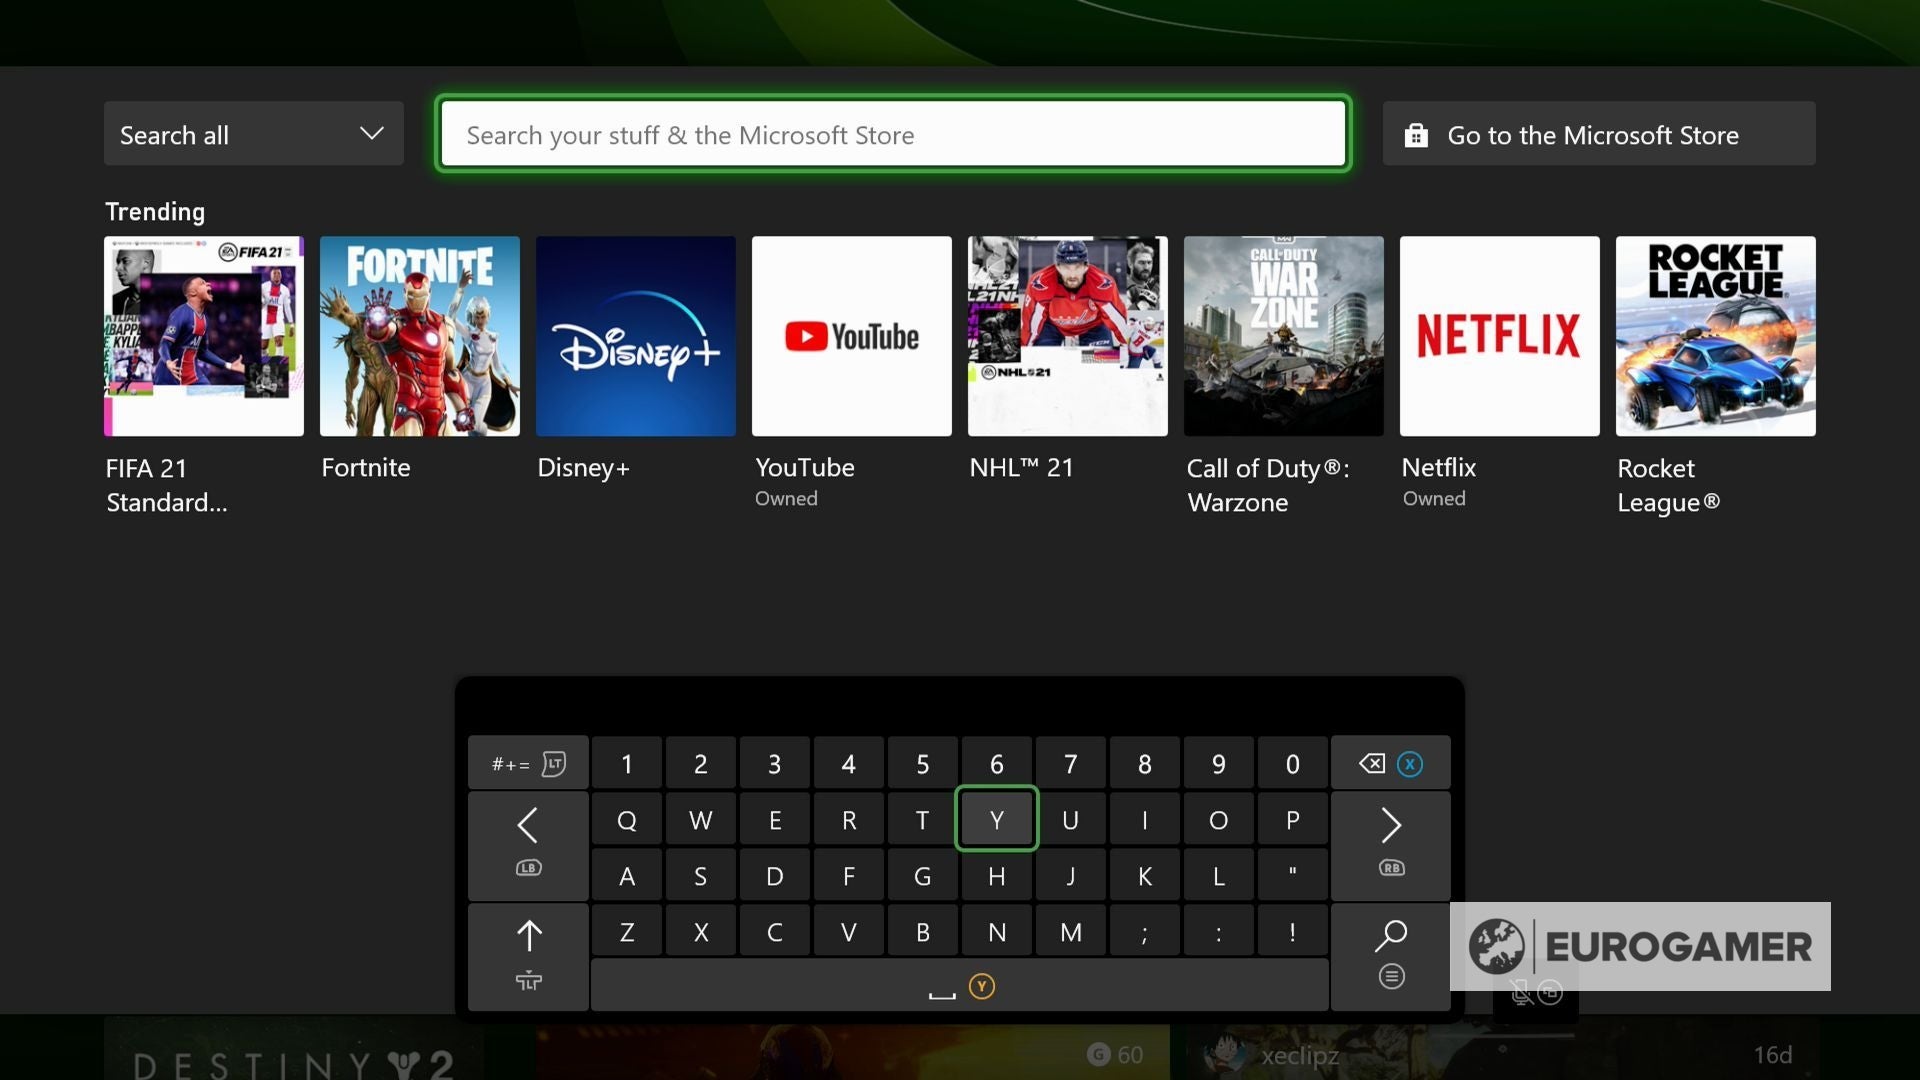This screenshot has width=1920, height=1080.
Task: Switch keyboard to symbols layout (#+=)
Action: tap(527, 762)
